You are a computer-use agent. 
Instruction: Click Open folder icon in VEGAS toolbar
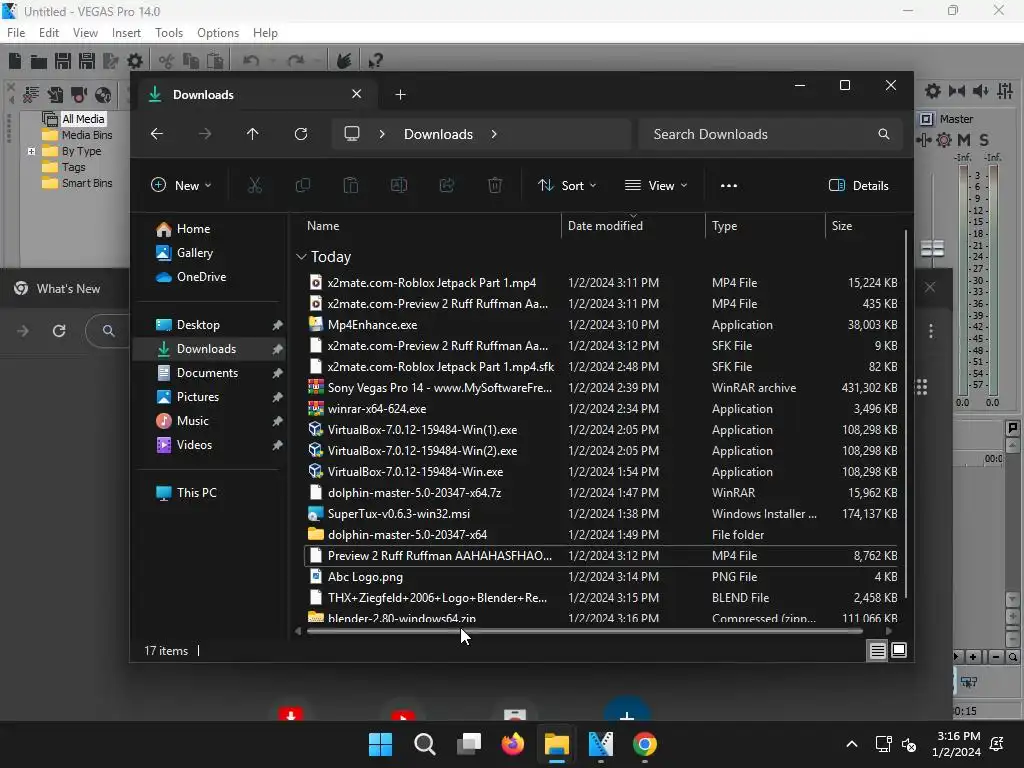[39, 61]
